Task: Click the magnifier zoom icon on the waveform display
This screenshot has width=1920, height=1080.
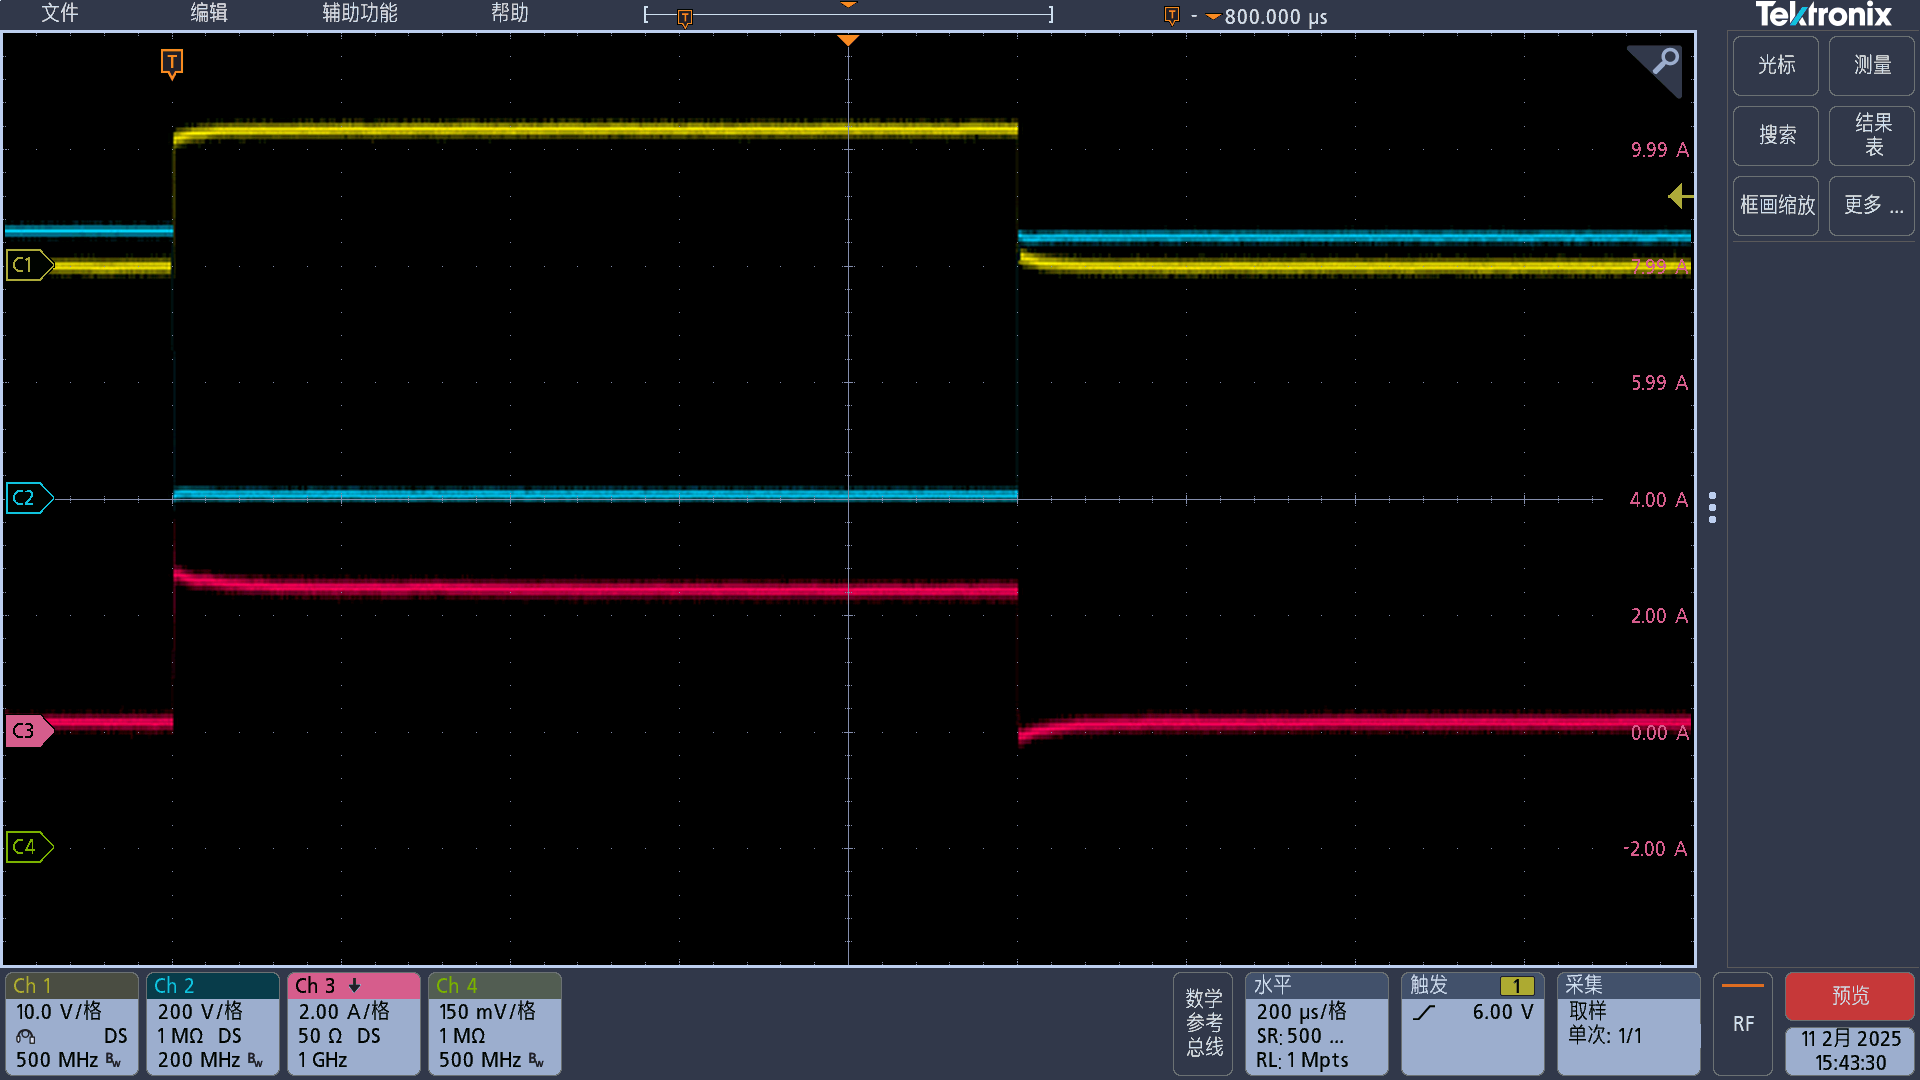Action: click(1664, 63)
